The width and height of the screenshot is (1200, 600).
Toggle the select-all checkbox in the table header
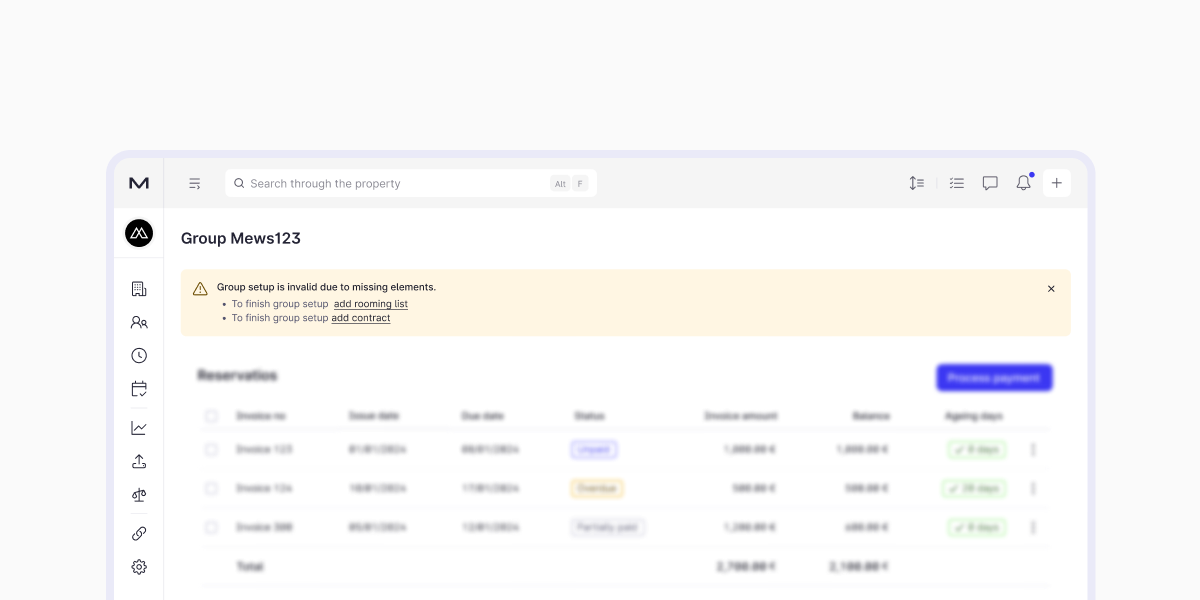pyautogui.click(x=211, y=416)
